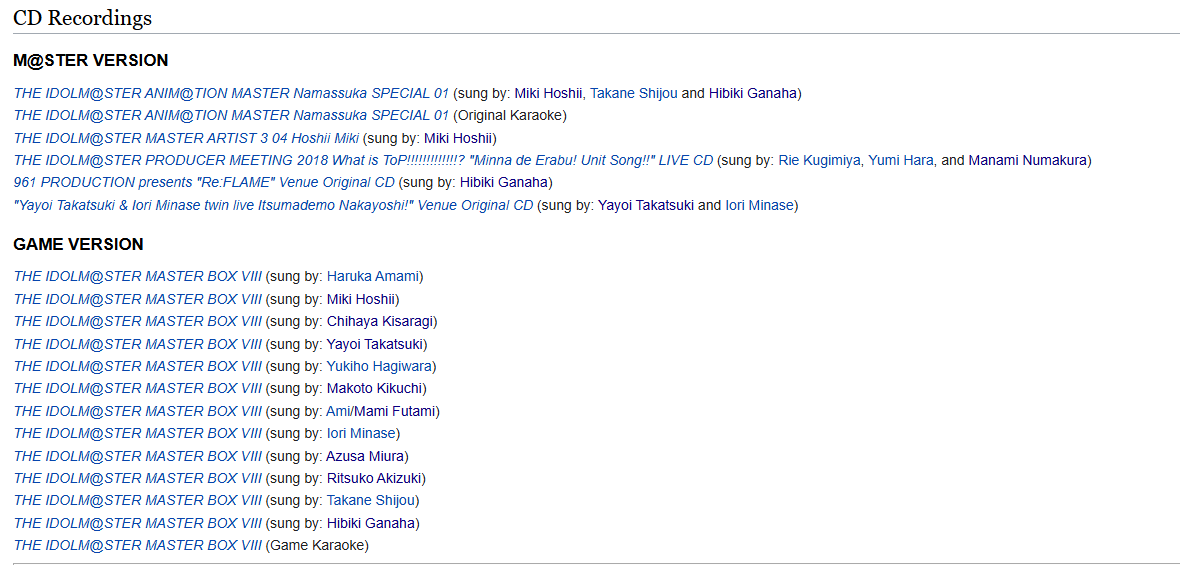
Task: Open MASTER ARTIST 3 04 Hoshii Miki link
Action: 187,138
